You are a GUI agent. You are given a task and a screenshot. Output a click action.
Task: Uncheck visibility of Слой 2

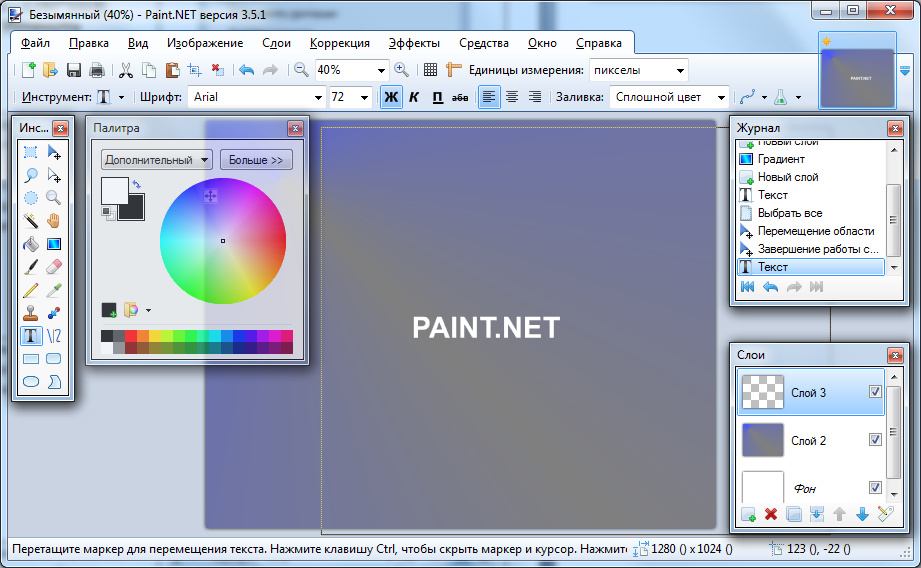[875, 439]
